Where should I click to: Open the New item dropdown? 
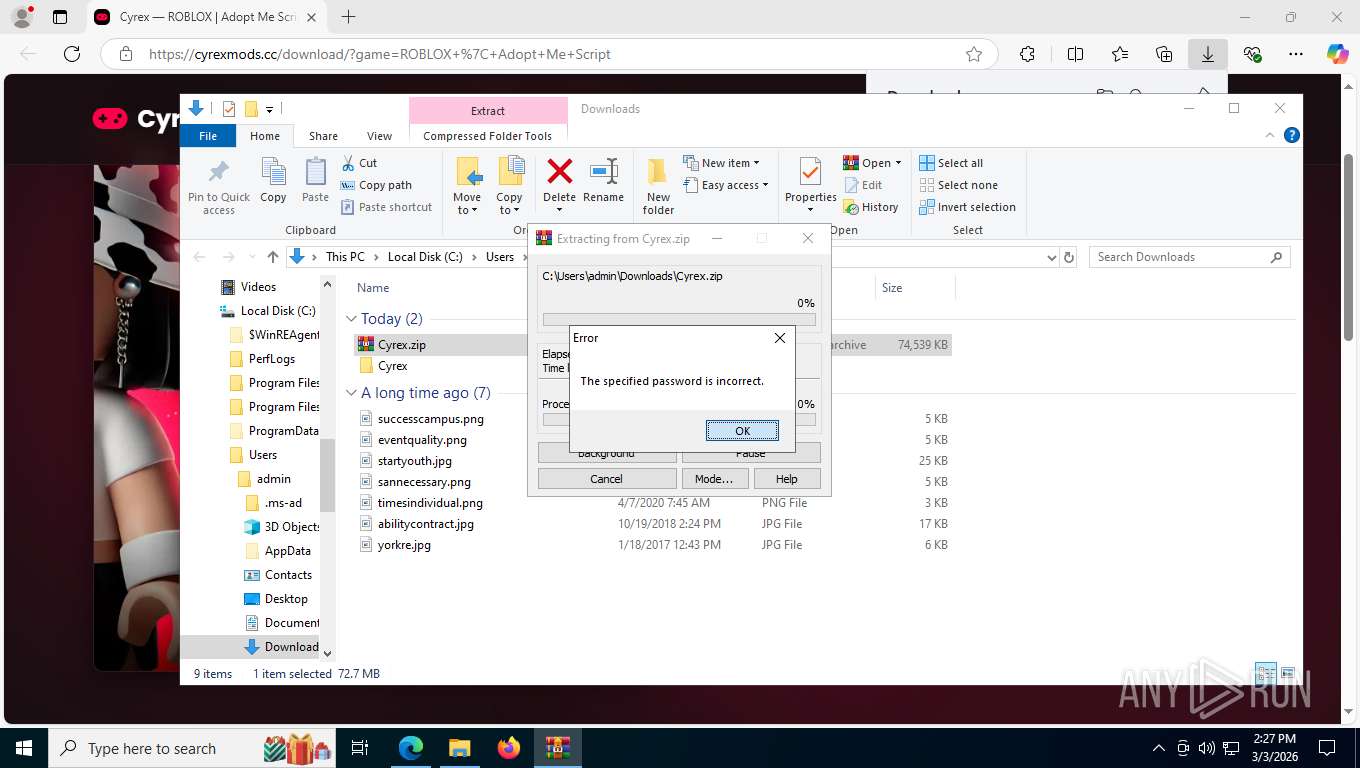[x=721, y=163]
